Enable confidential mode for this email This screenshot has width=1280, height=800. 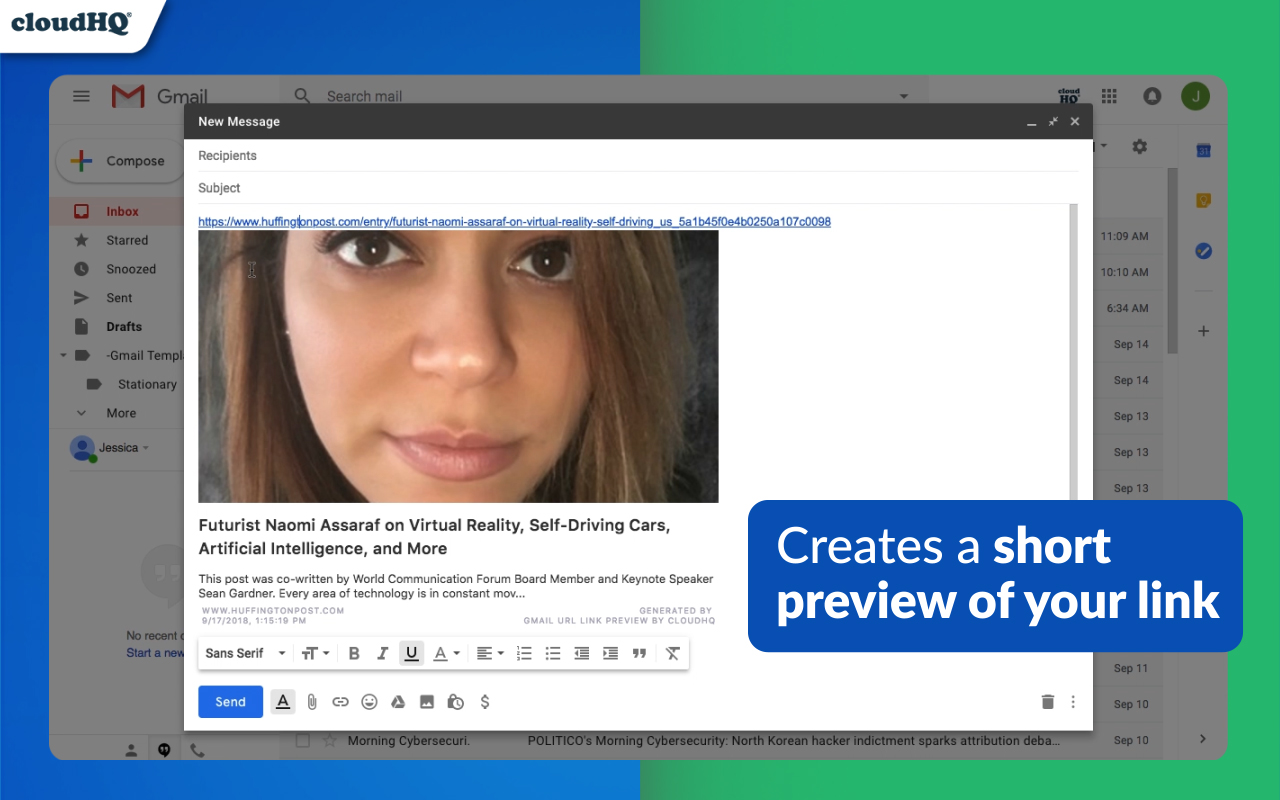click(455, 701)
